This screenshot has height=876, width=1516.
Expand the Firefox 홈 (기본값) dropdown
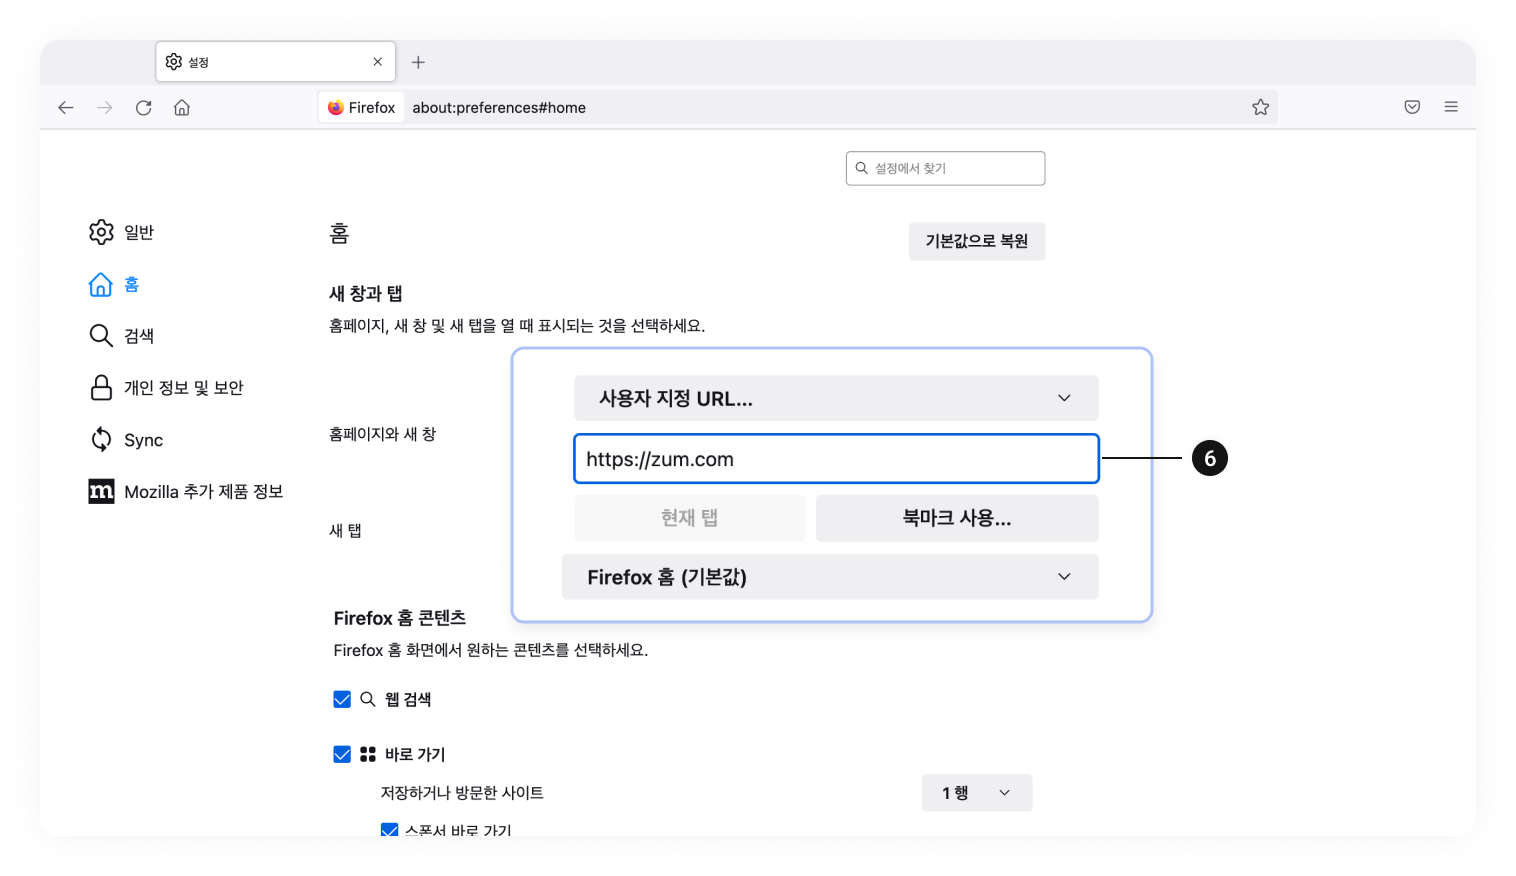point(830,577)
